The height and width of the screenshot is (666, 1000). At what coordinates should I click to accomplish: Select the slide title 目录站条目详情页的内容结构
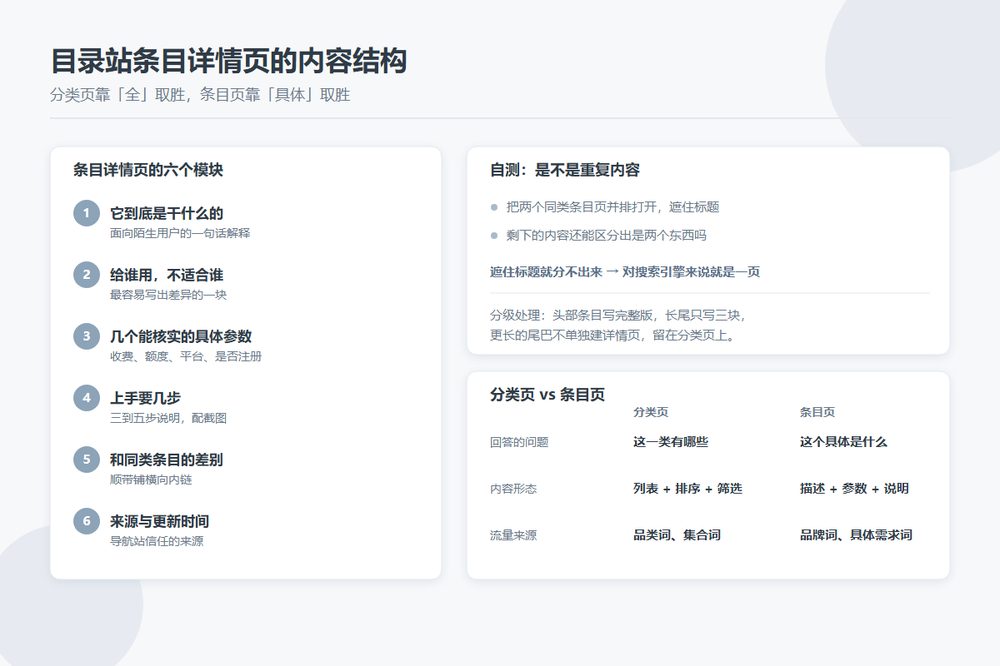point(229,61)
